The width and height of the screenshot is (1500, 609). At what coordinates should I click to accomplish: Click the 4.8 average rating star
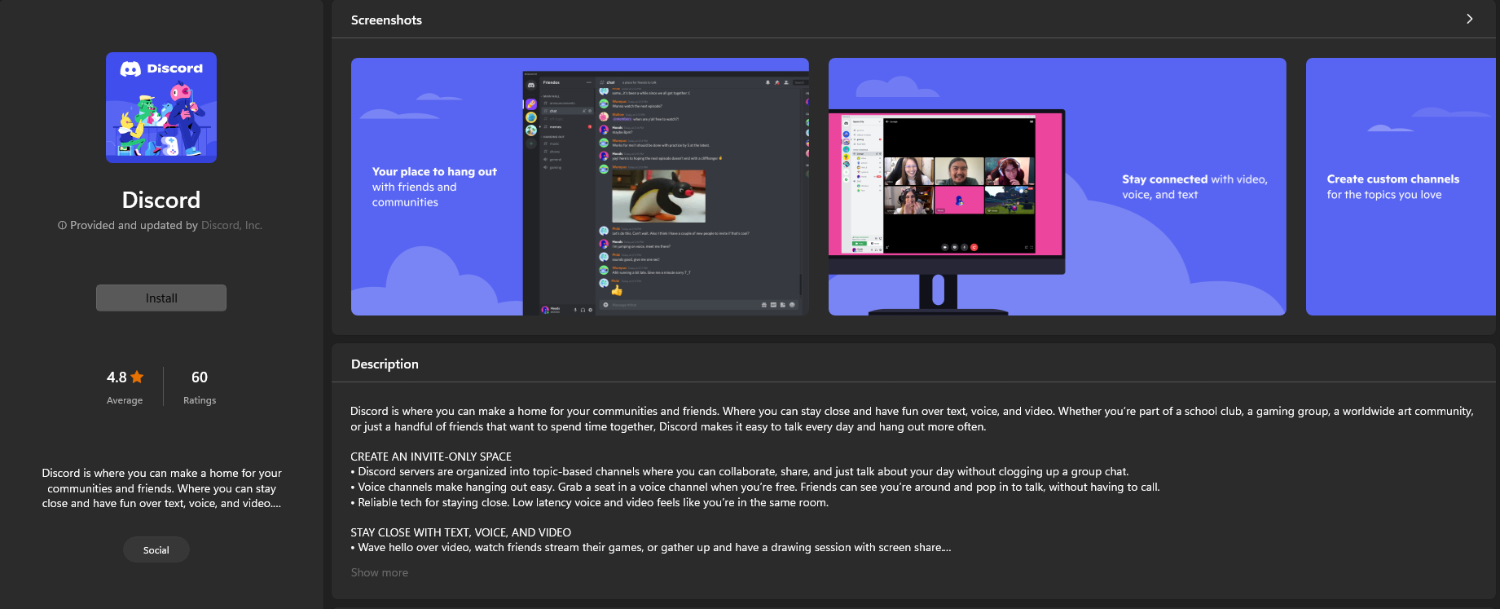click(137, 377)
